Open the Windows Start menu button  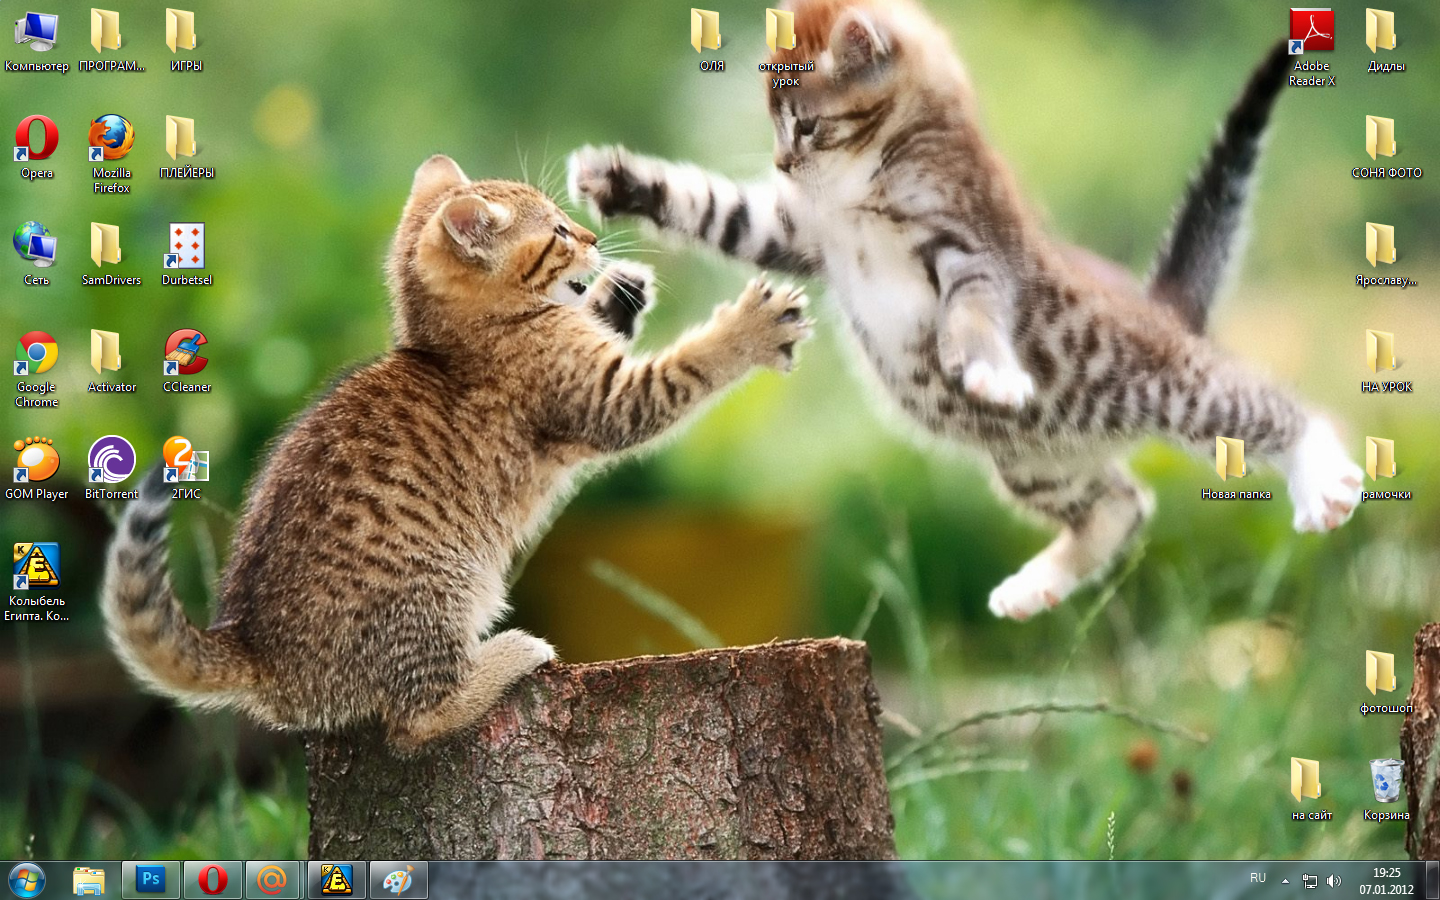point(27,880)
